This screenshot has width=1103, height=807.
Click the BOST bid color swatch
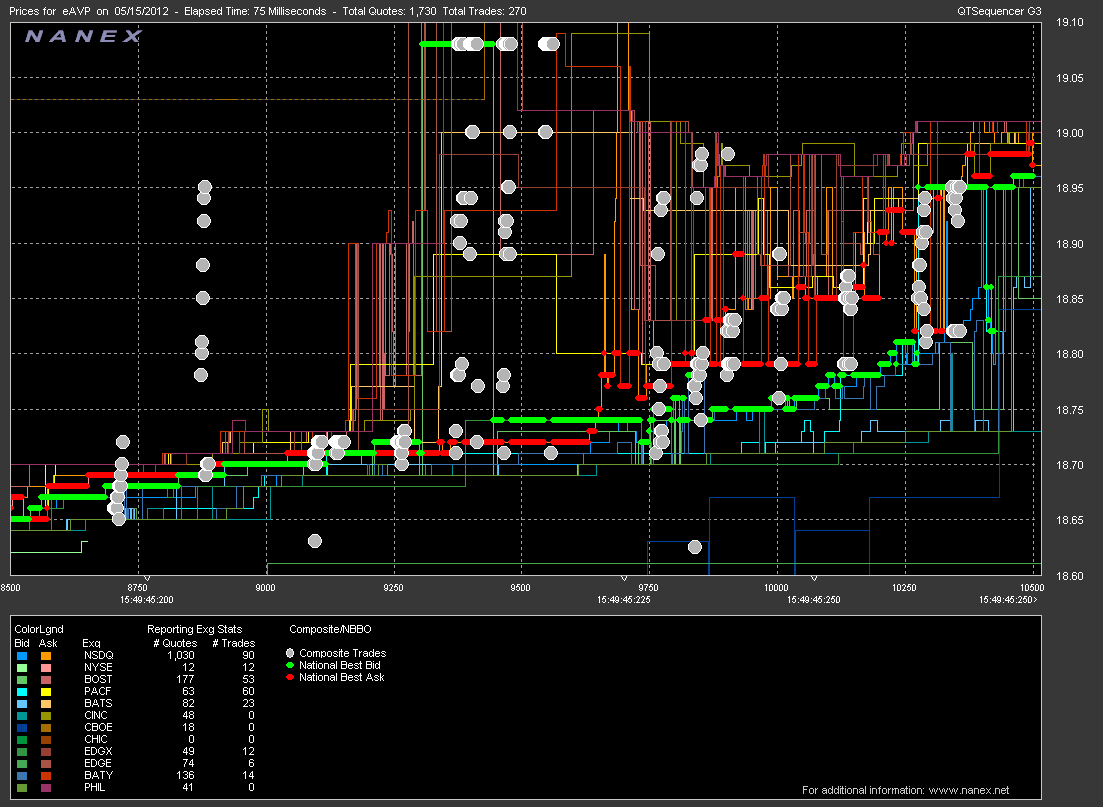23,680
